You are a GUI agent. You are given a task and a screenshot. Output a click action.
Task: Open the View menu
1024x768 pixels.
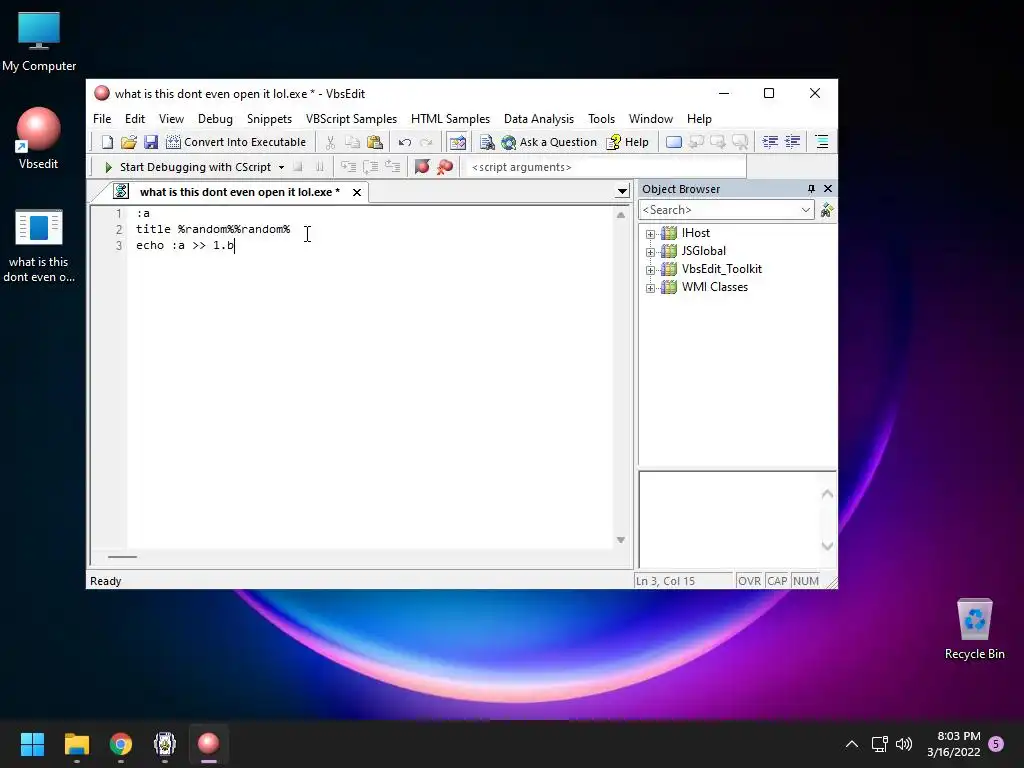click(x=171, y=119)
